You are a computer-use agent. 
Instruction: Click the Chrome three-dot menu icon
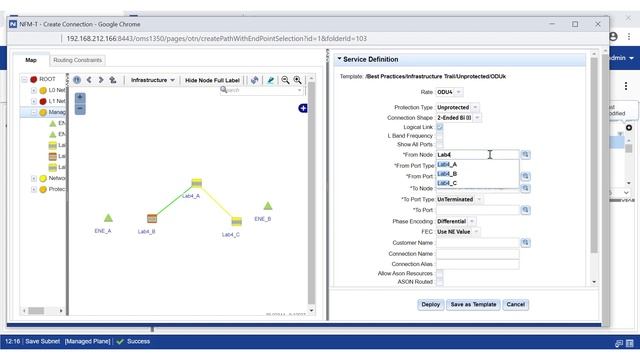629,37
